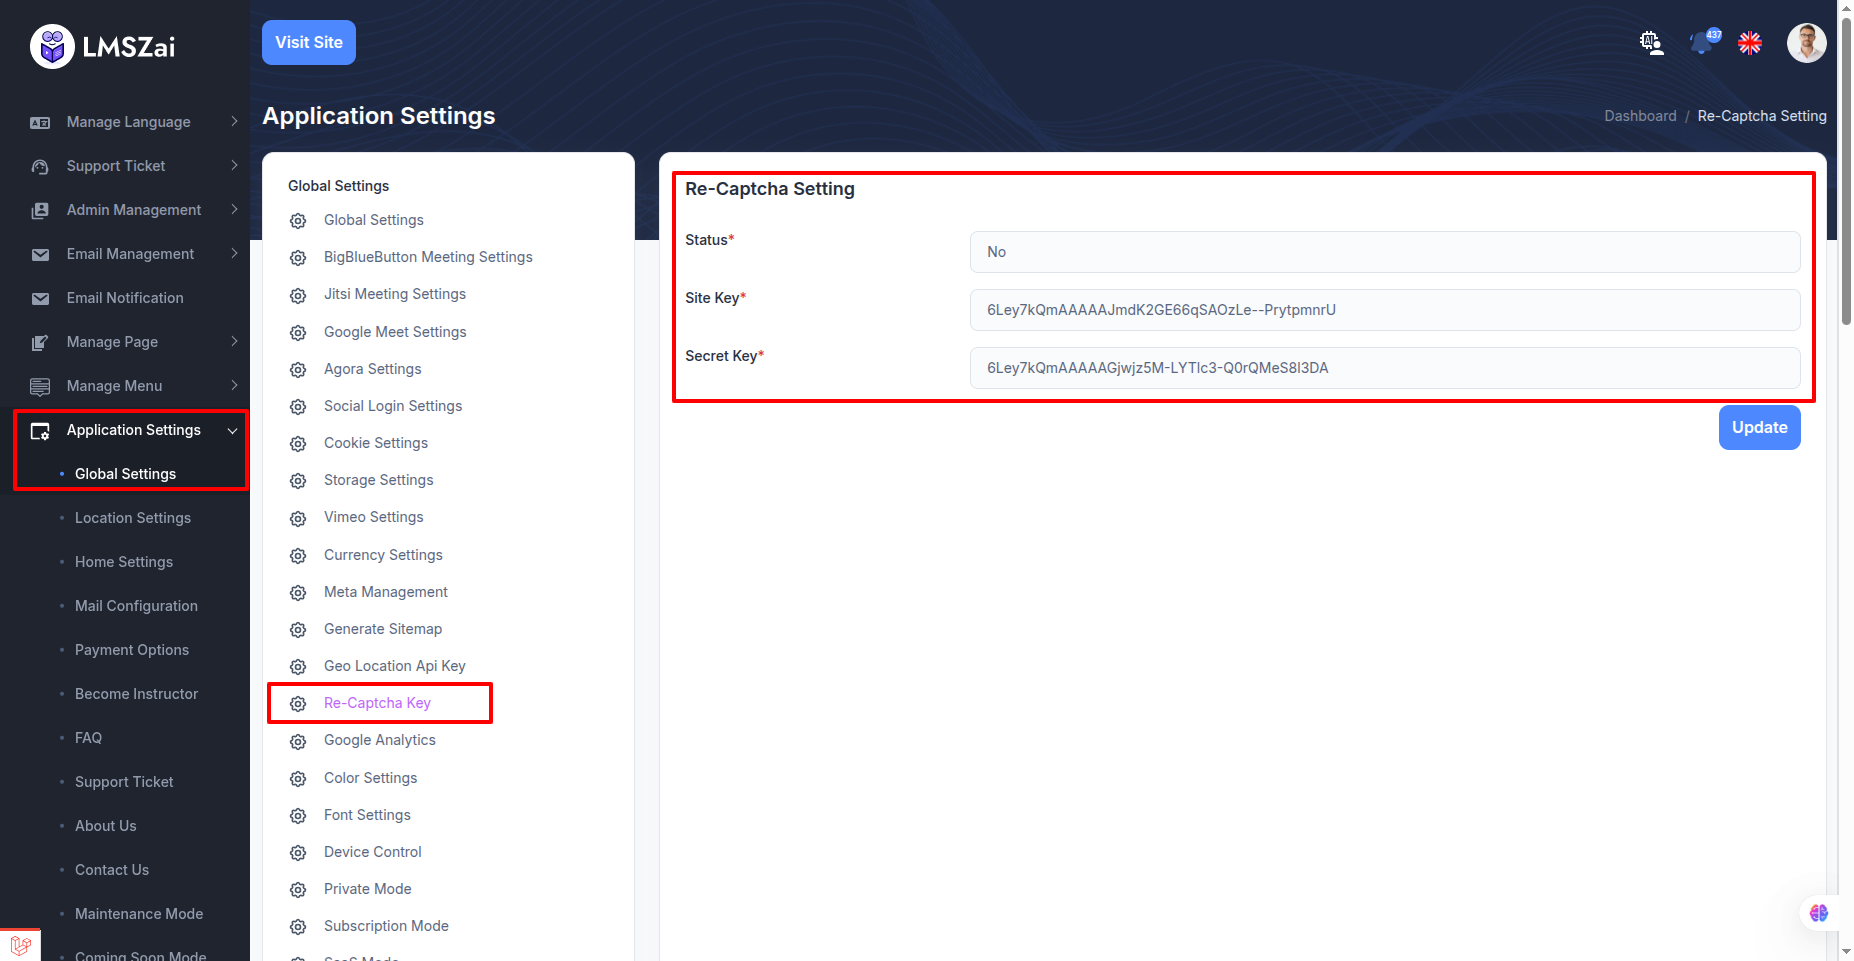Click gear icon beside Google Analytics
The height and width of the screenshot is (961, 1854).
click(x=298, y=741)
